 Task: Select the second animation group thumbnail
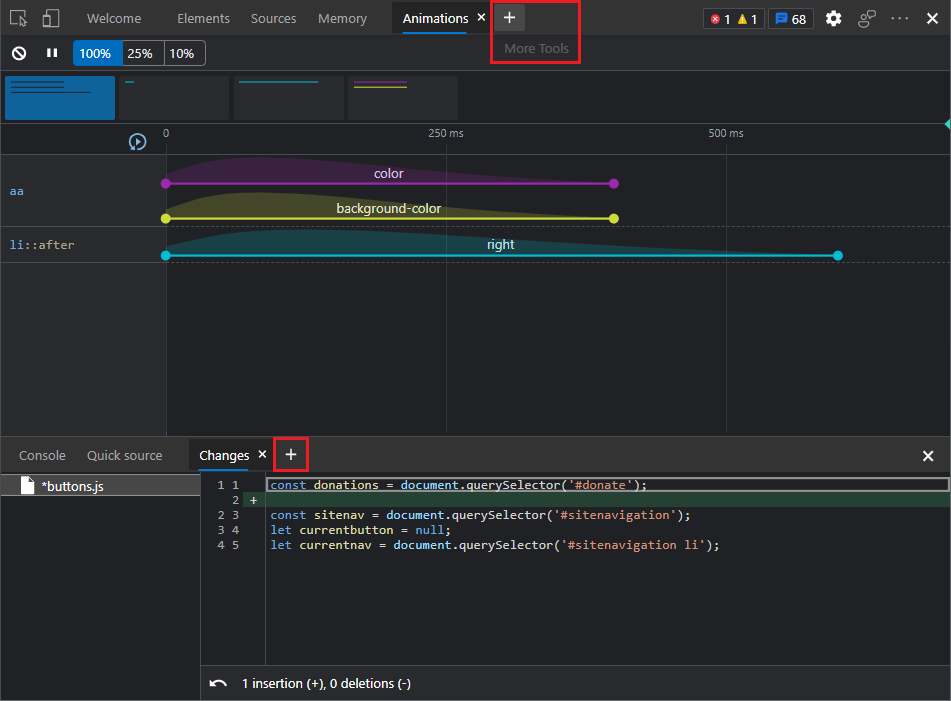(174, 98)
